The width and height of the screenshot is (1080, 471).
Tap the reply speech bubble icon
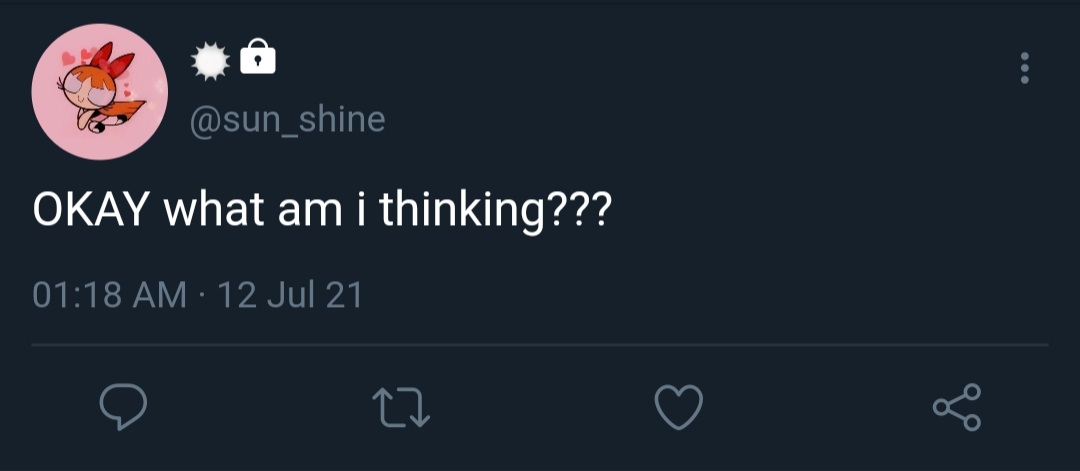pyautogui.click(x=123, y=406)
